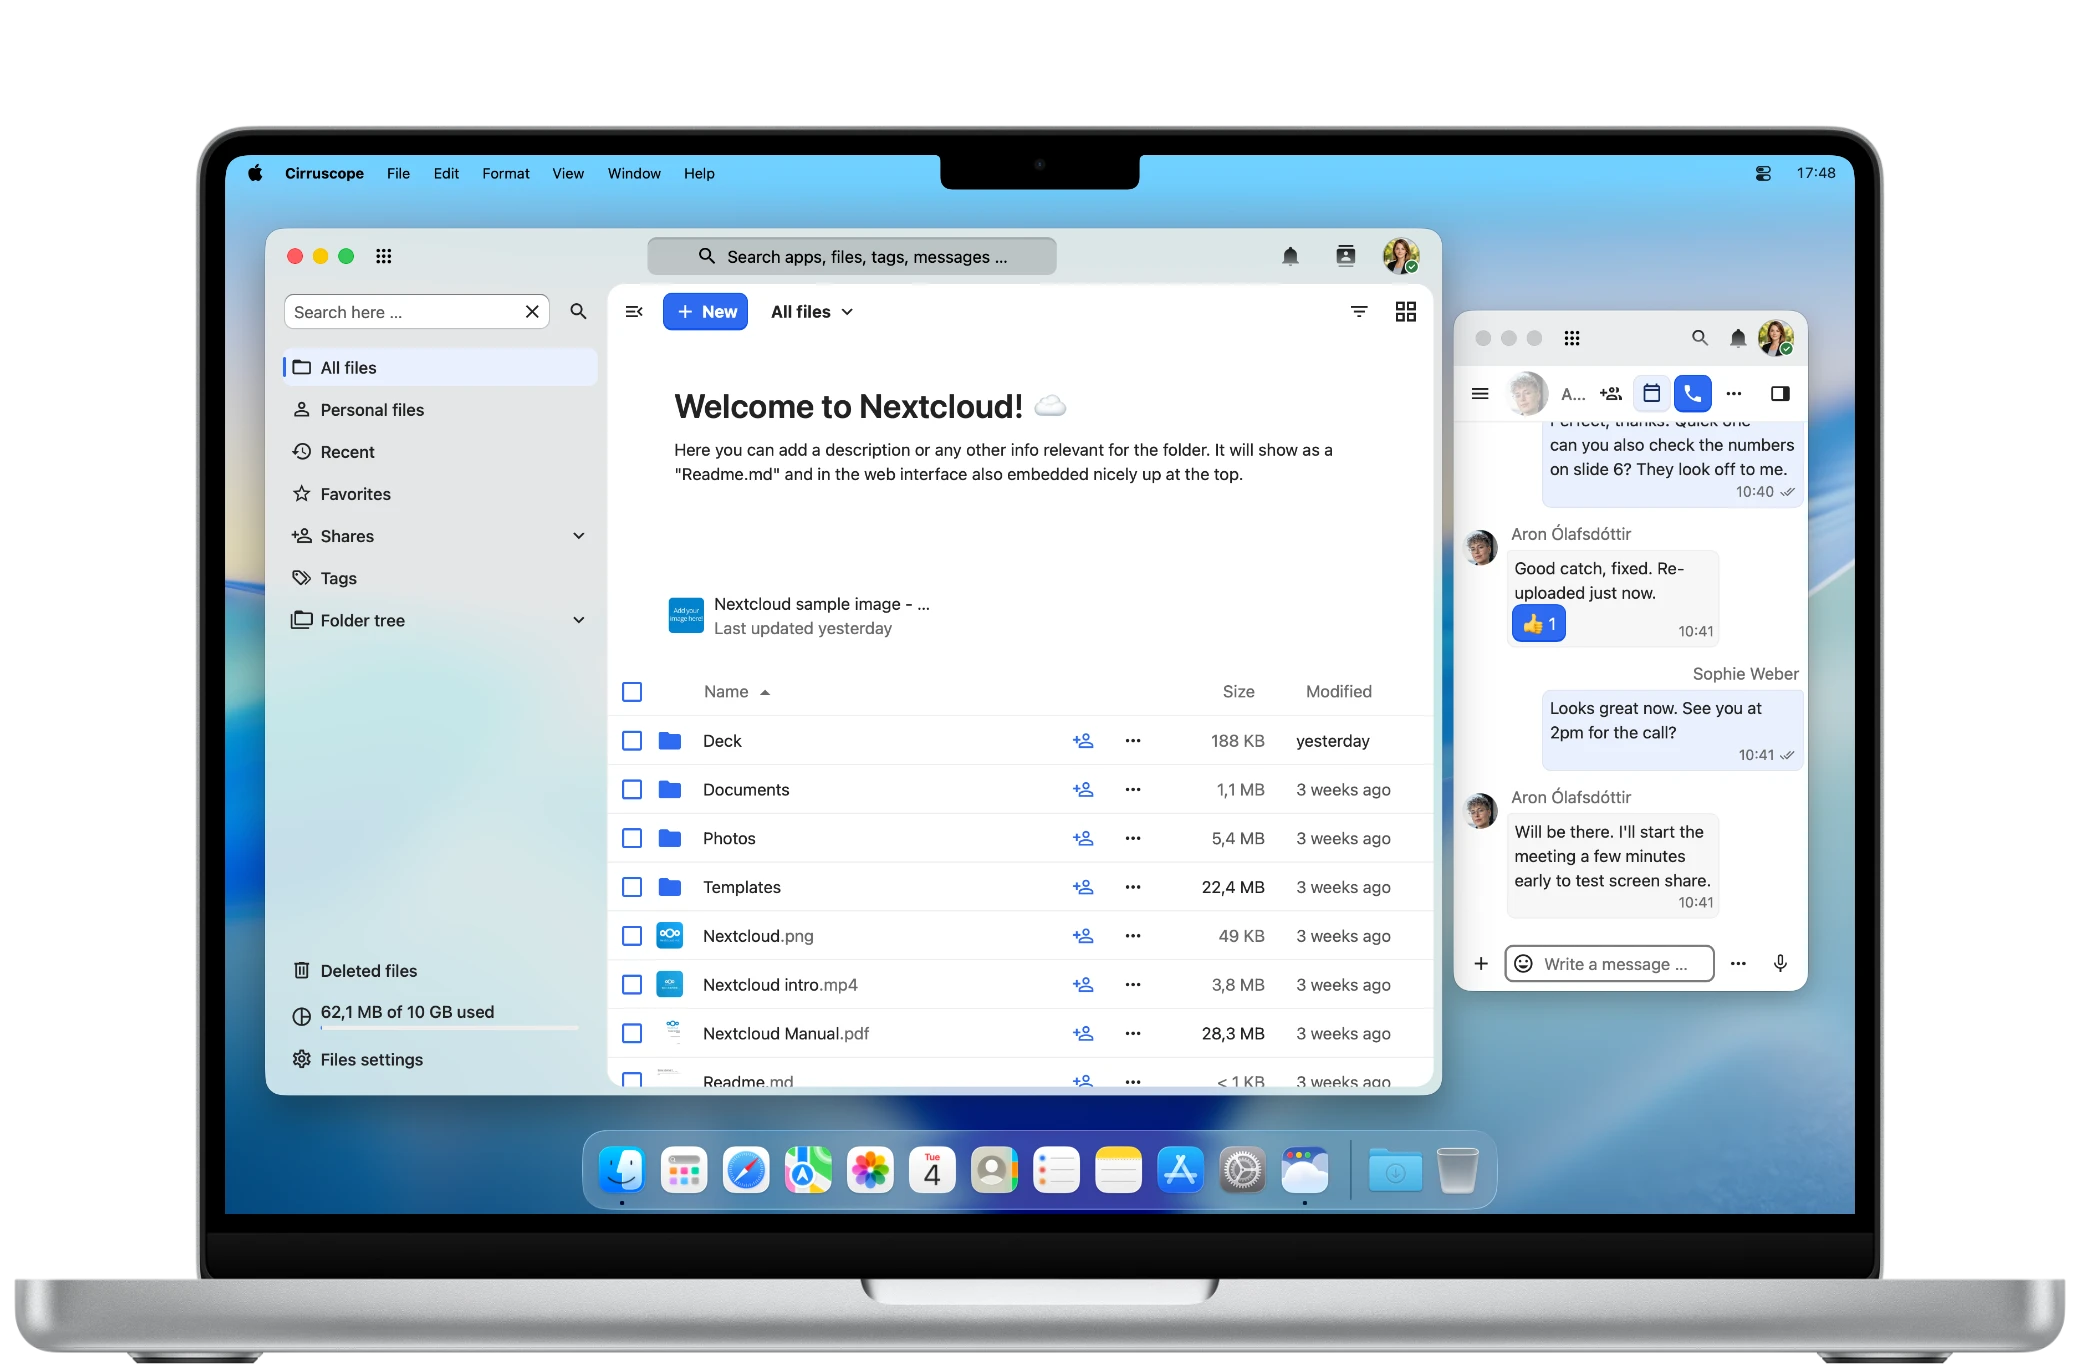This screenshot has height=1369, width=2080.
Task: Open the Window menu
Action: [x=634, y=173]
